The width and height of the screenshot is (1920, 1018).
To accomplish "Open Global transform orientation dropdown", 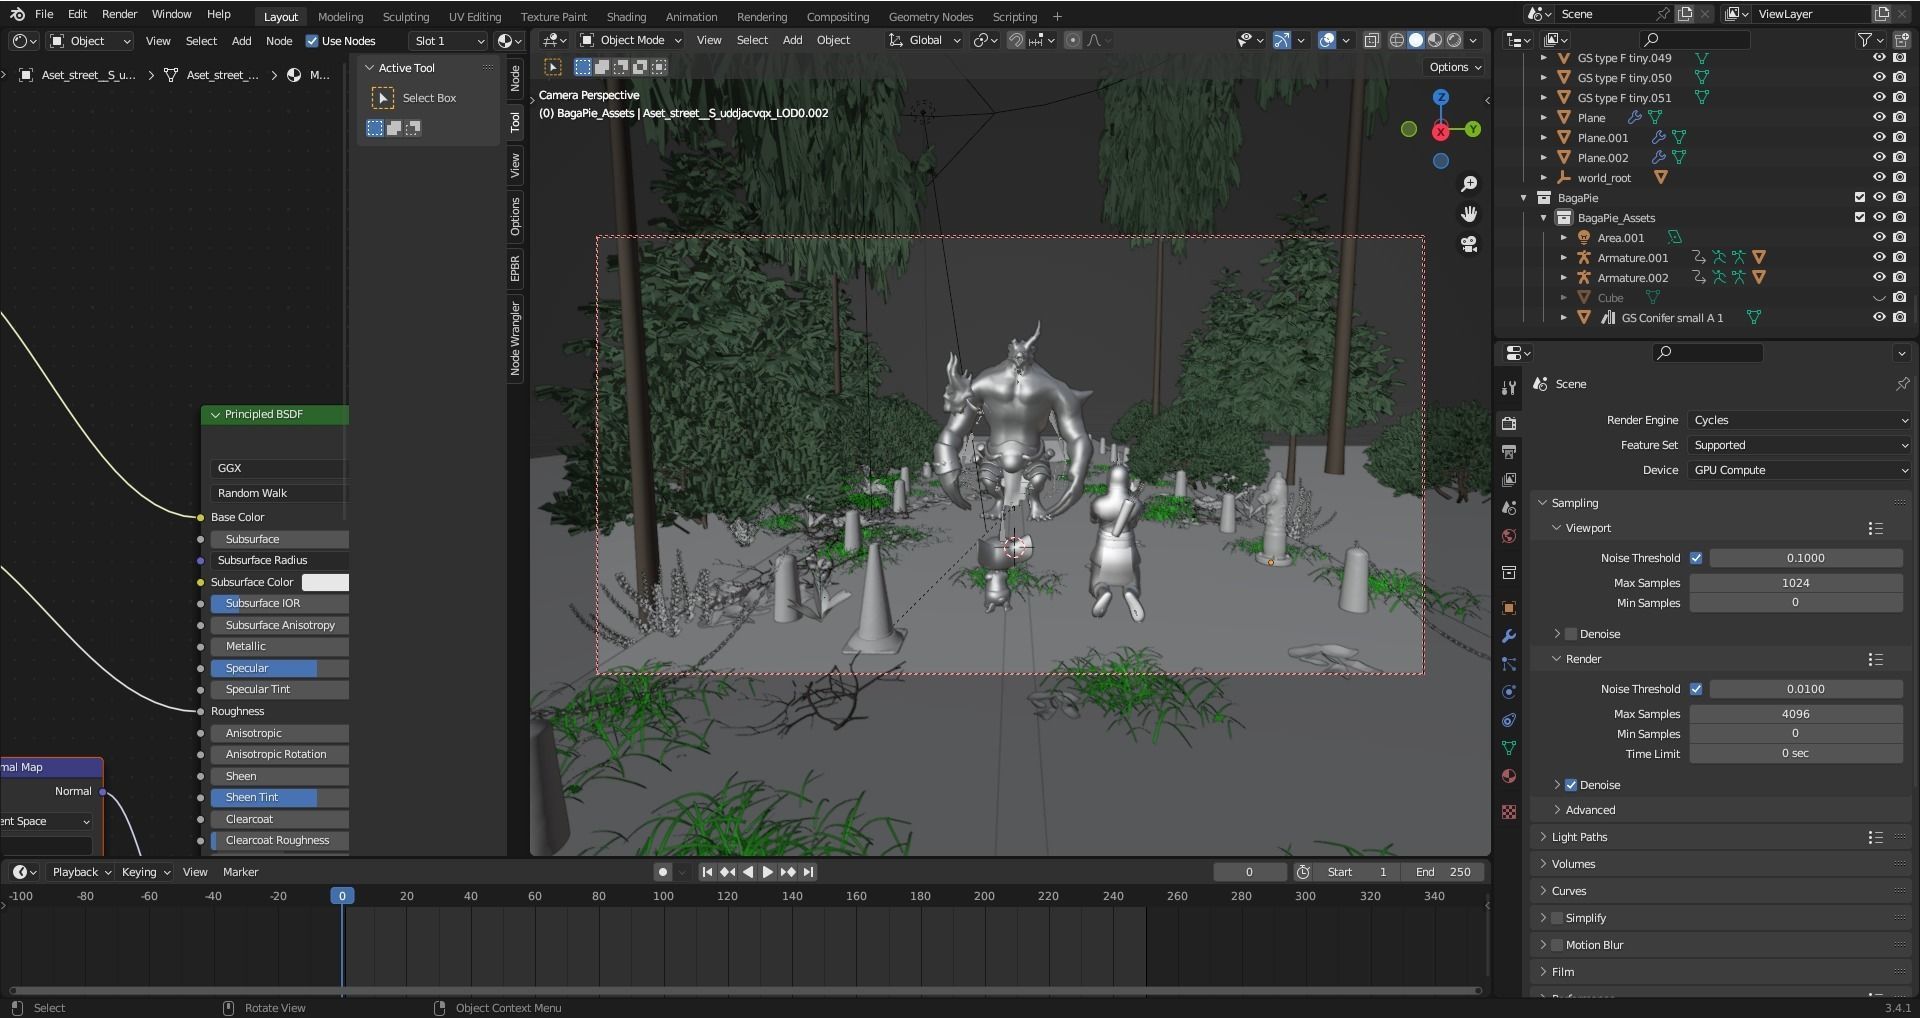I will click(925, 40).
